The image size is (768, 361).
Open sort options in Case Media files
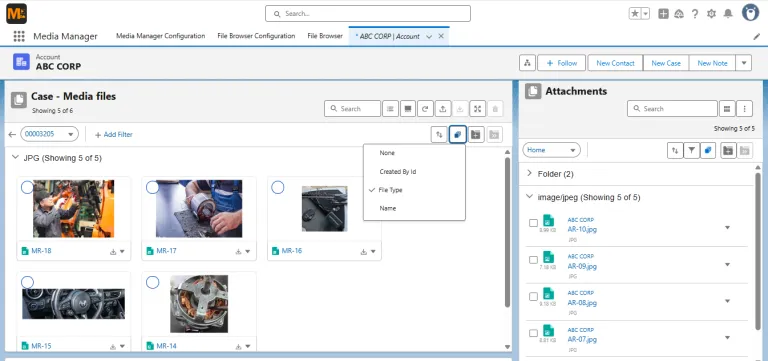(x=438, y=134)
